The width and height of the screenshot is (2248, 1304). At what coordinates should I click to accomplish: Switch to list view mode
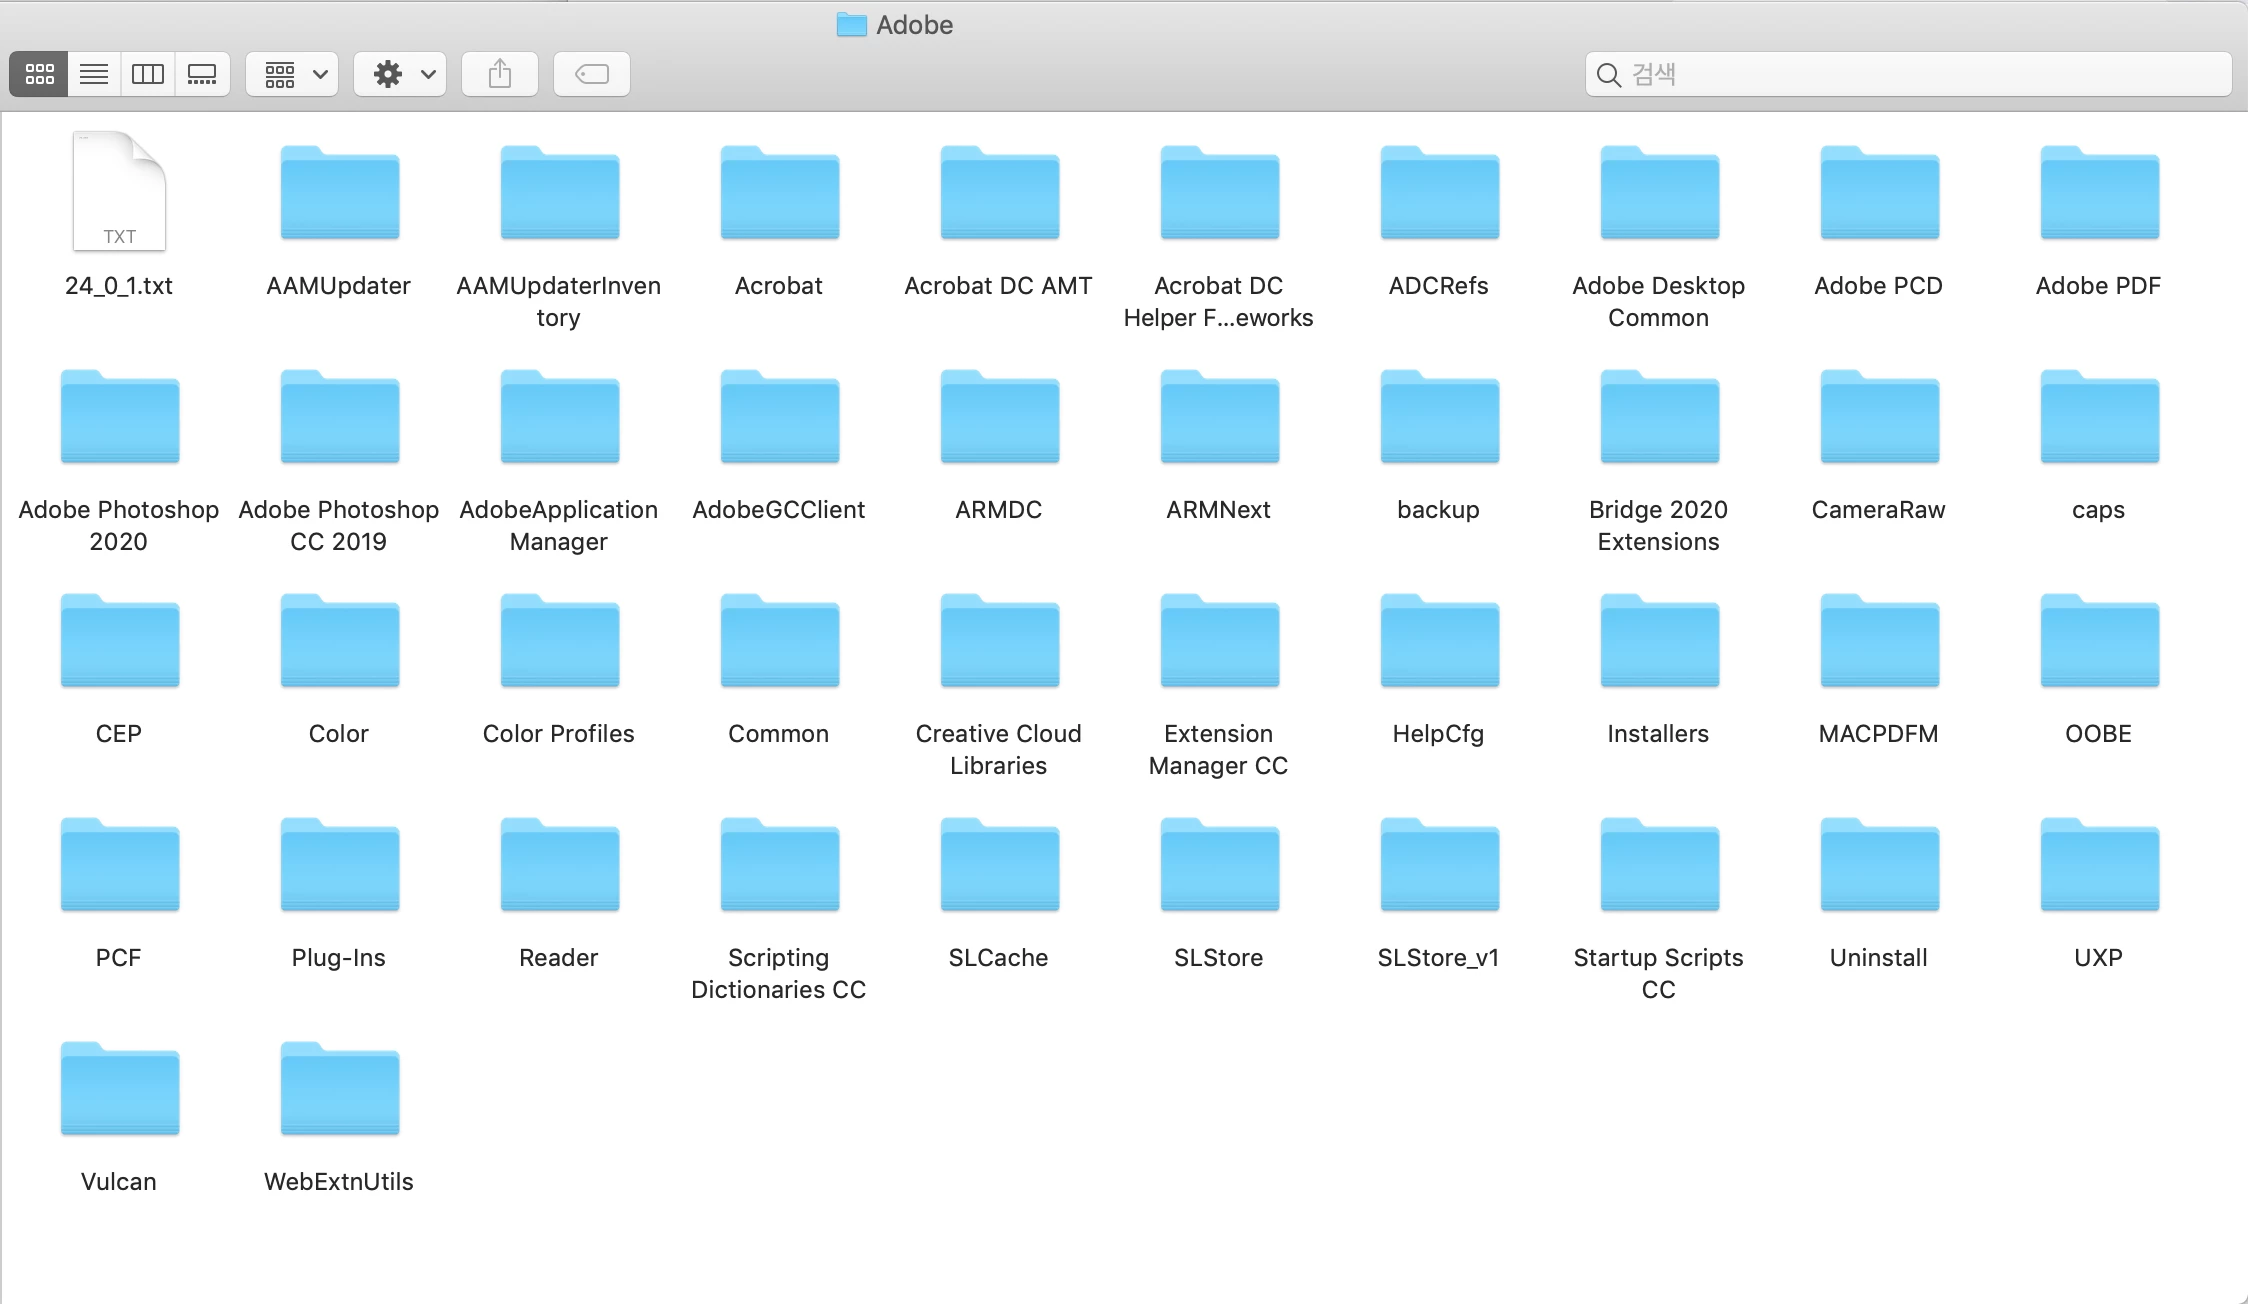click(94, 74)
